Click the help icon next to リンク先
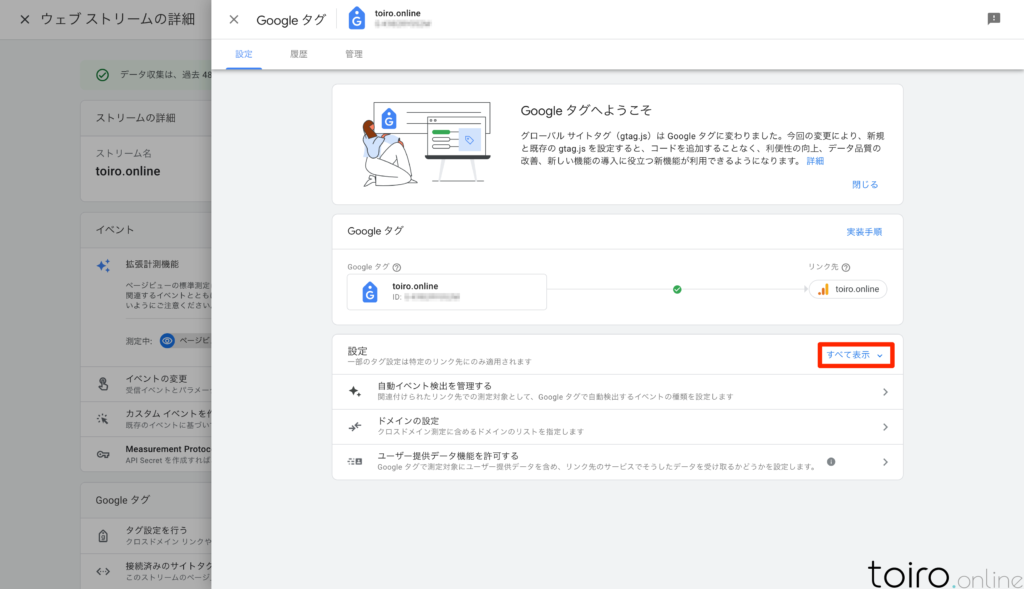The image size is (1024, 589). pyautogui.click(x=846, y=267)
